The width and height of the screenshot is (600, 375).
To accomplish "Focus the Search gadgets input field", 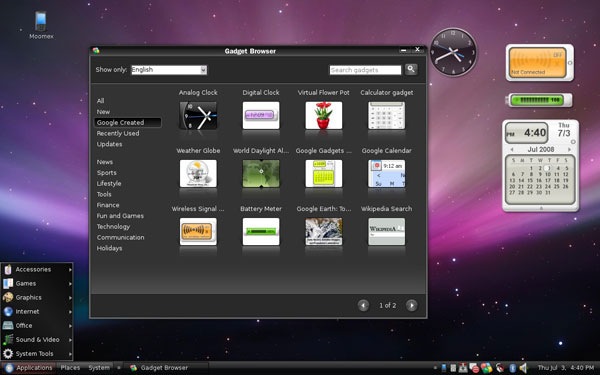I will point(365,70).
